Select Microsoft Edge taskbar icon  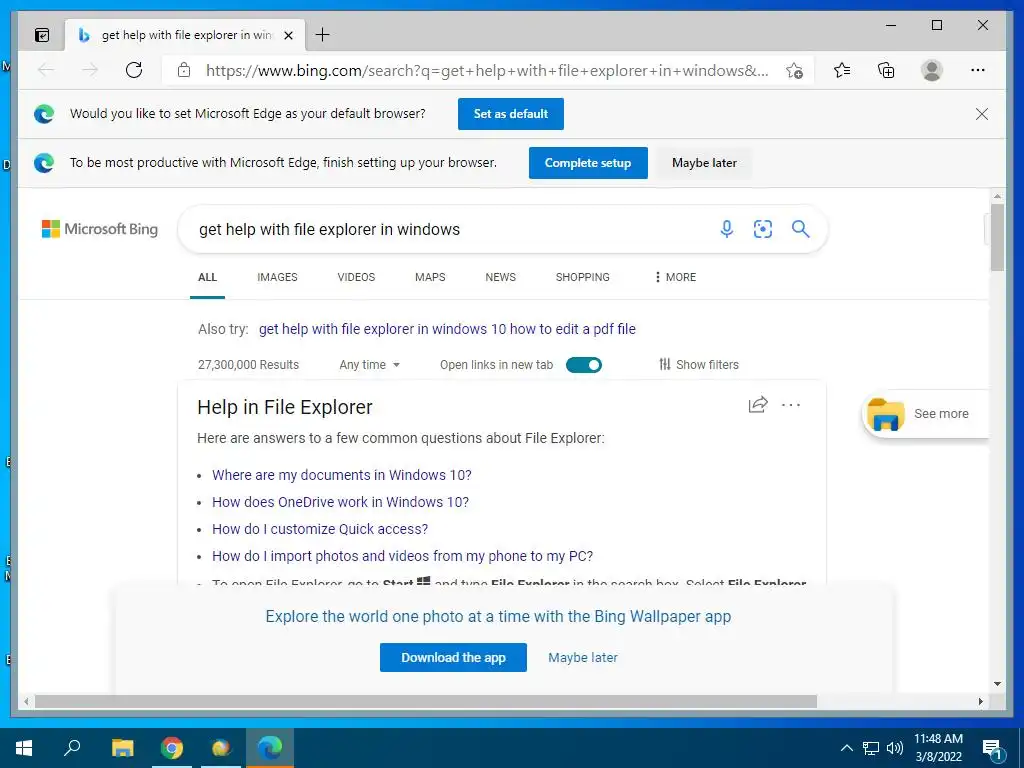pyautogui.click(x=270, y=748)
